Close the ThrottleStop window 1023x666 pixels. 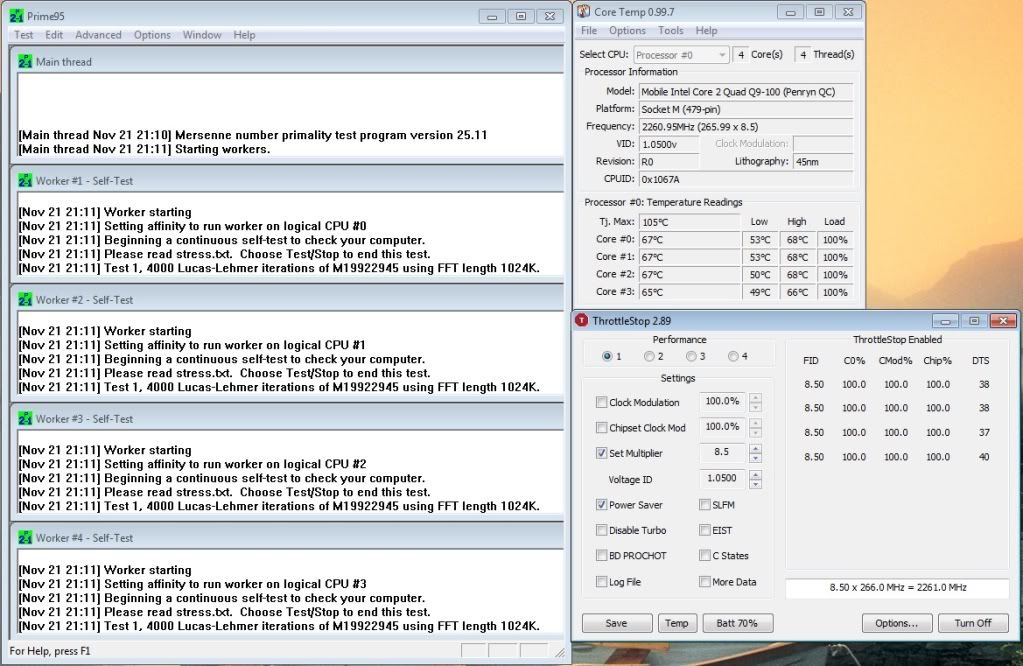1003,320
